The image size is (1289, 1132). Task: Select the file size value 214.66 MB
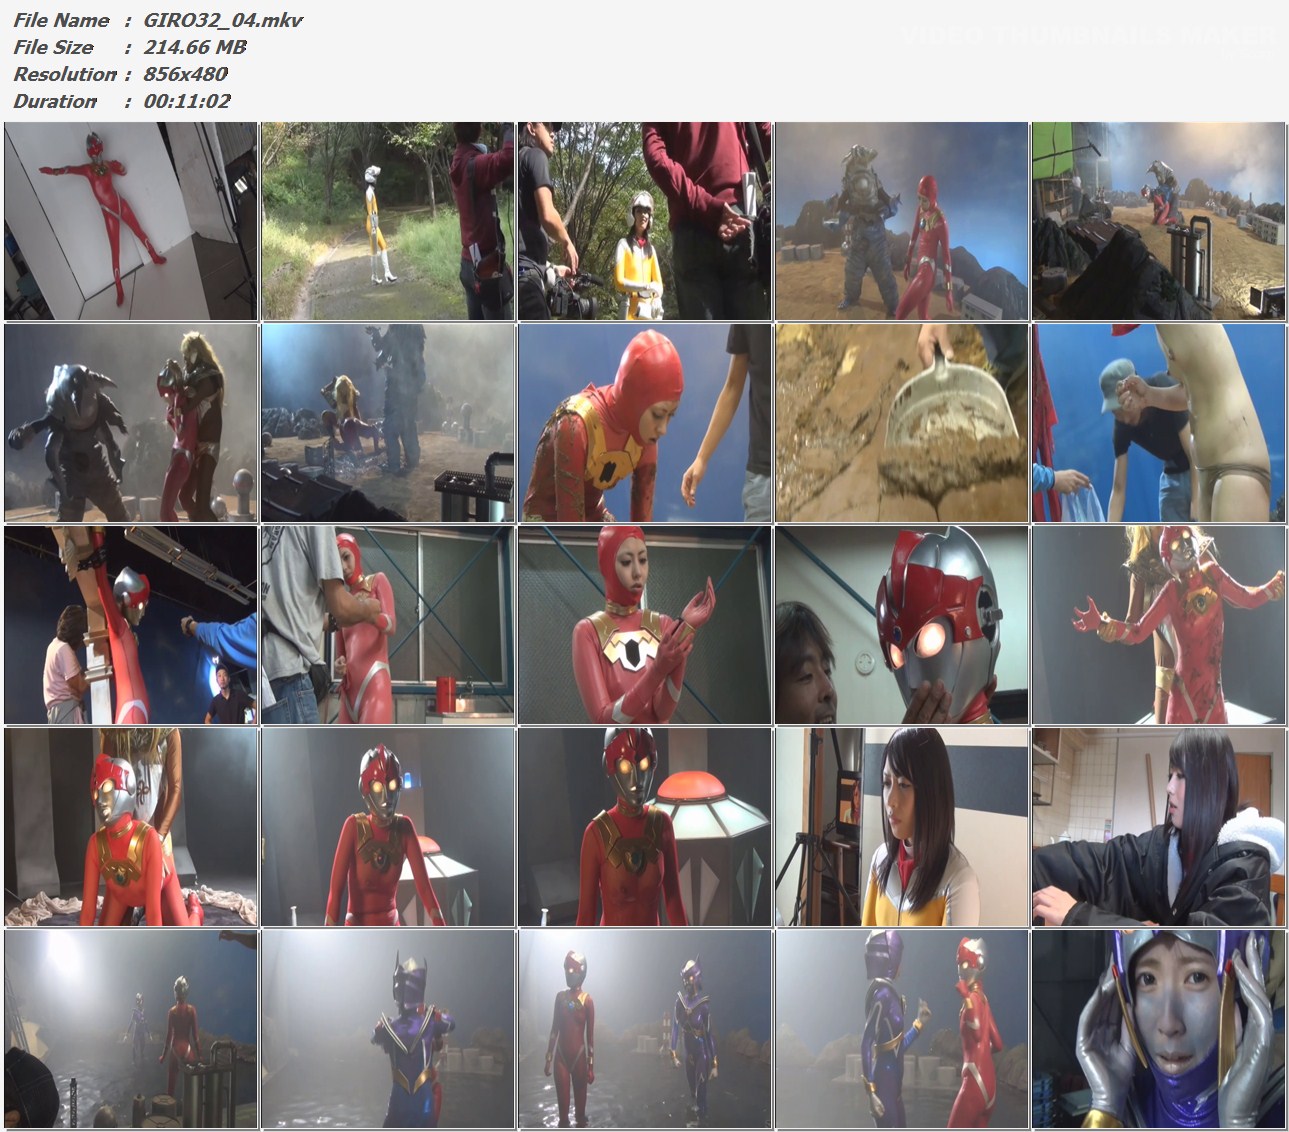click(x=195, y=47)
